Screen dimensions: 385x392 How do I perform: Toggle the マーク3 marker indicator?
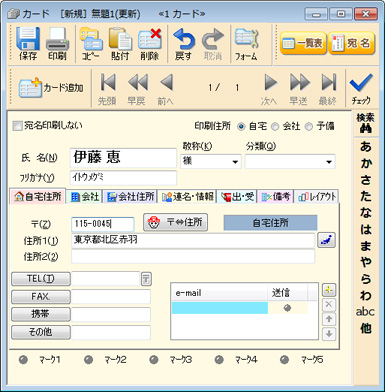tap(154, 360)
